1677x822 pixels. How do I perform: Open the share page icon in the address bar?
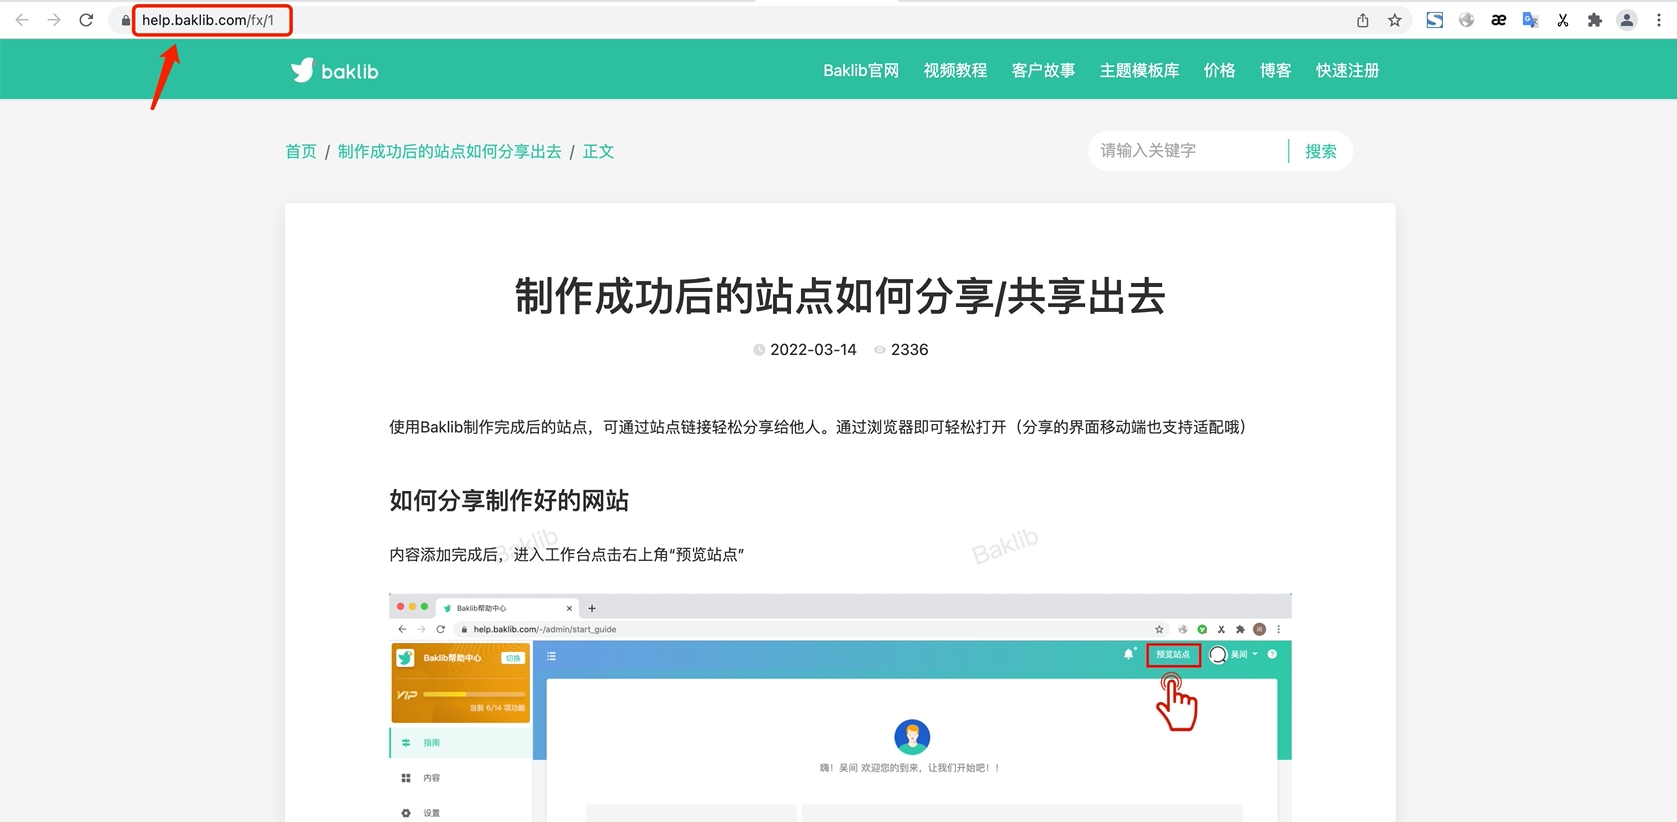[x=1362, y=20]
